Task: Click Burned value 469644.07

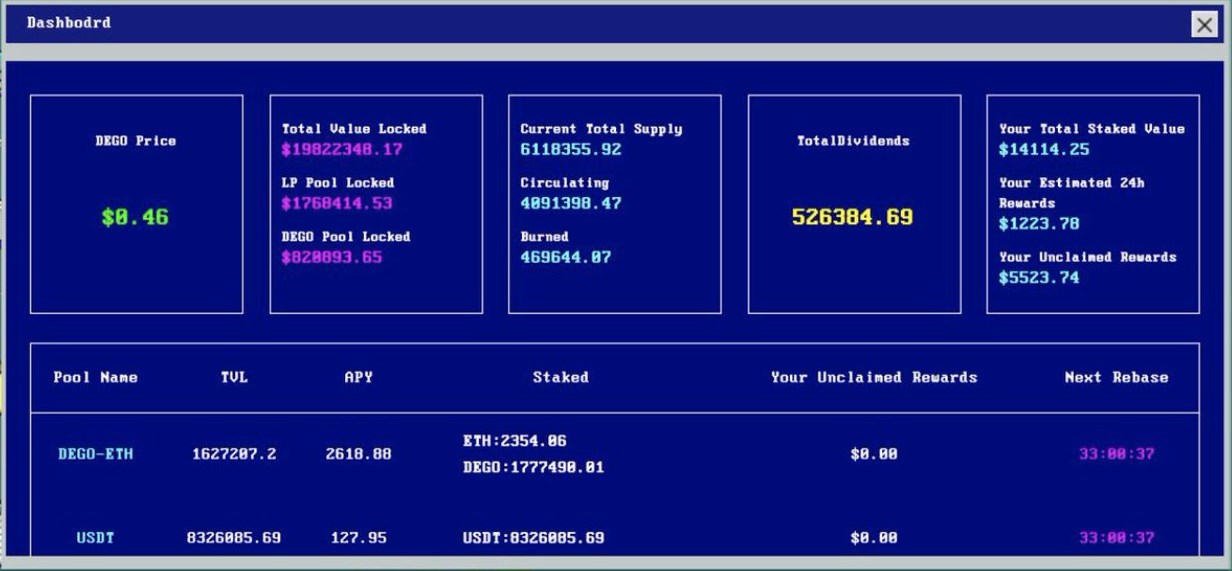Action: click(x=566, y=258)
